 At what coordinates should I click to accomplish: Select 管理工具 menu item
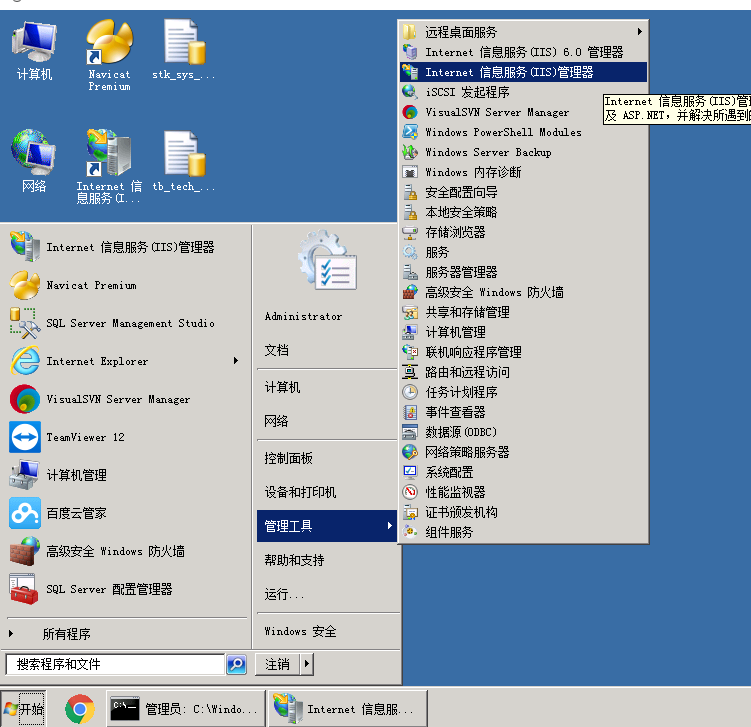[327, 526]
